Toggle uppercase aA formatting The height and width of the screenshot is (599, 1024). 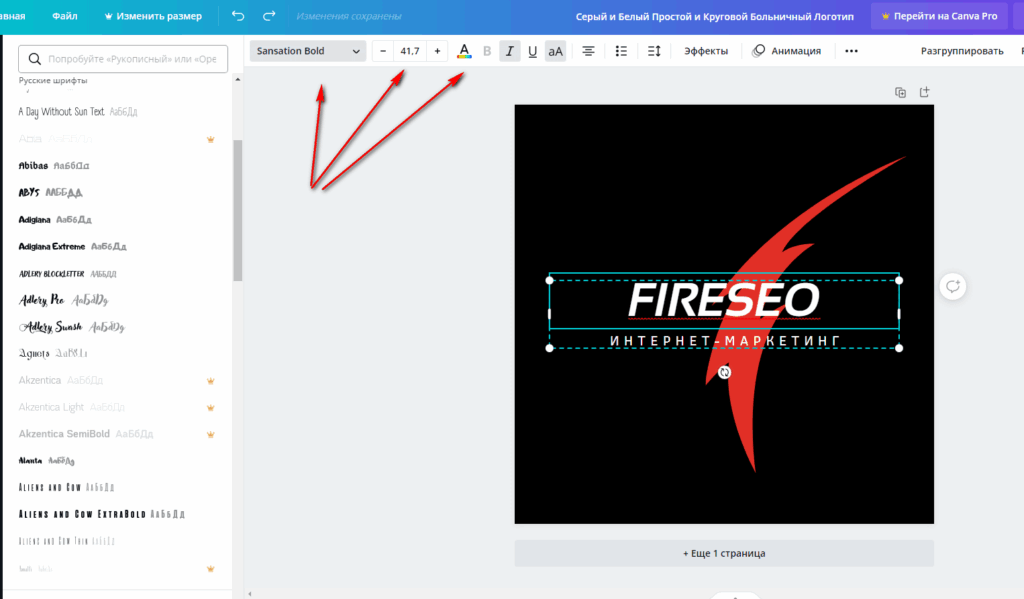[555, 51]
